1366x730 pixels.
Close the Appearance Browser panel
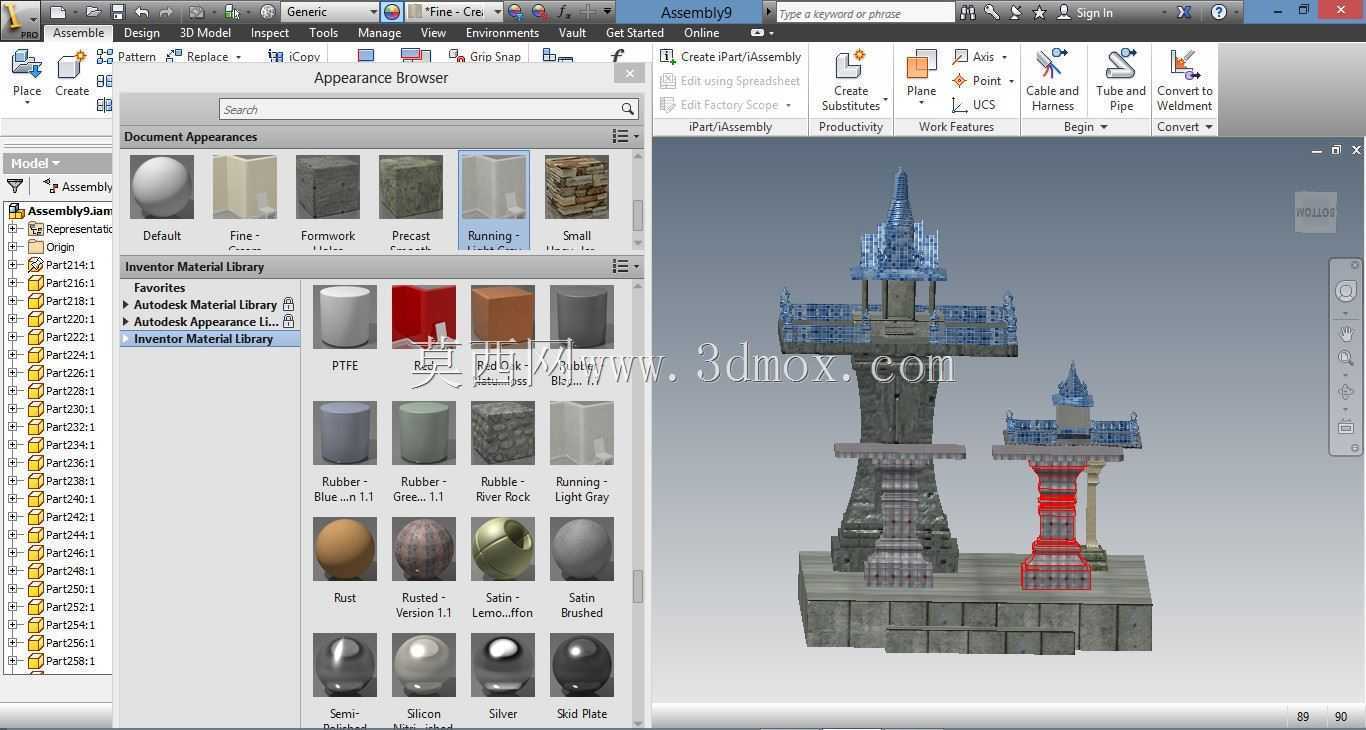click(629, 73)
